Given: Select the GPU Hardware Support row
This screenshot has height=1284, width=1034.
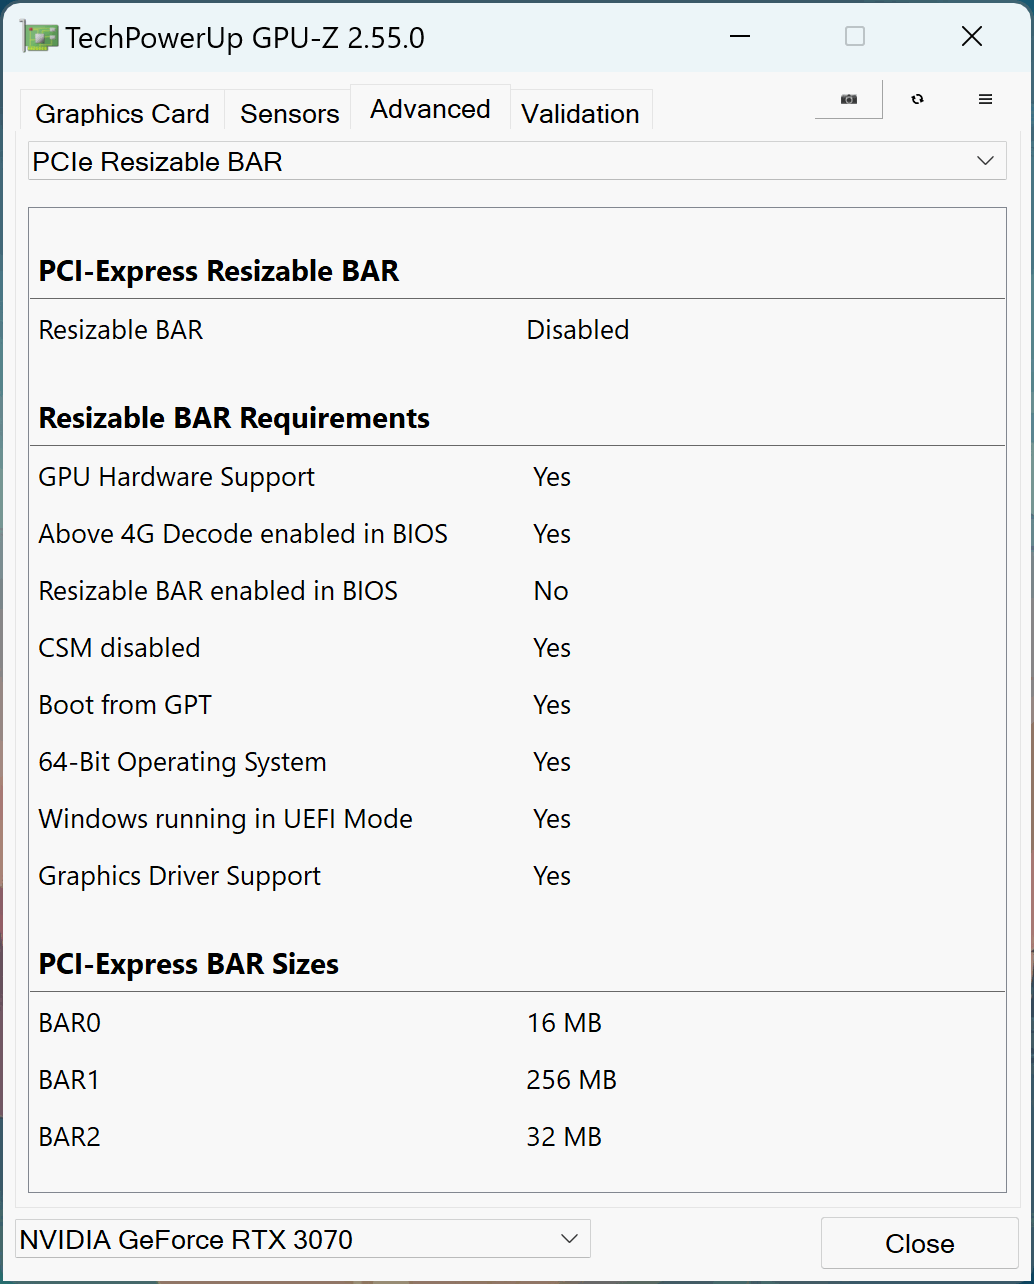Looking at the screenshot, I should pos(305,477).
